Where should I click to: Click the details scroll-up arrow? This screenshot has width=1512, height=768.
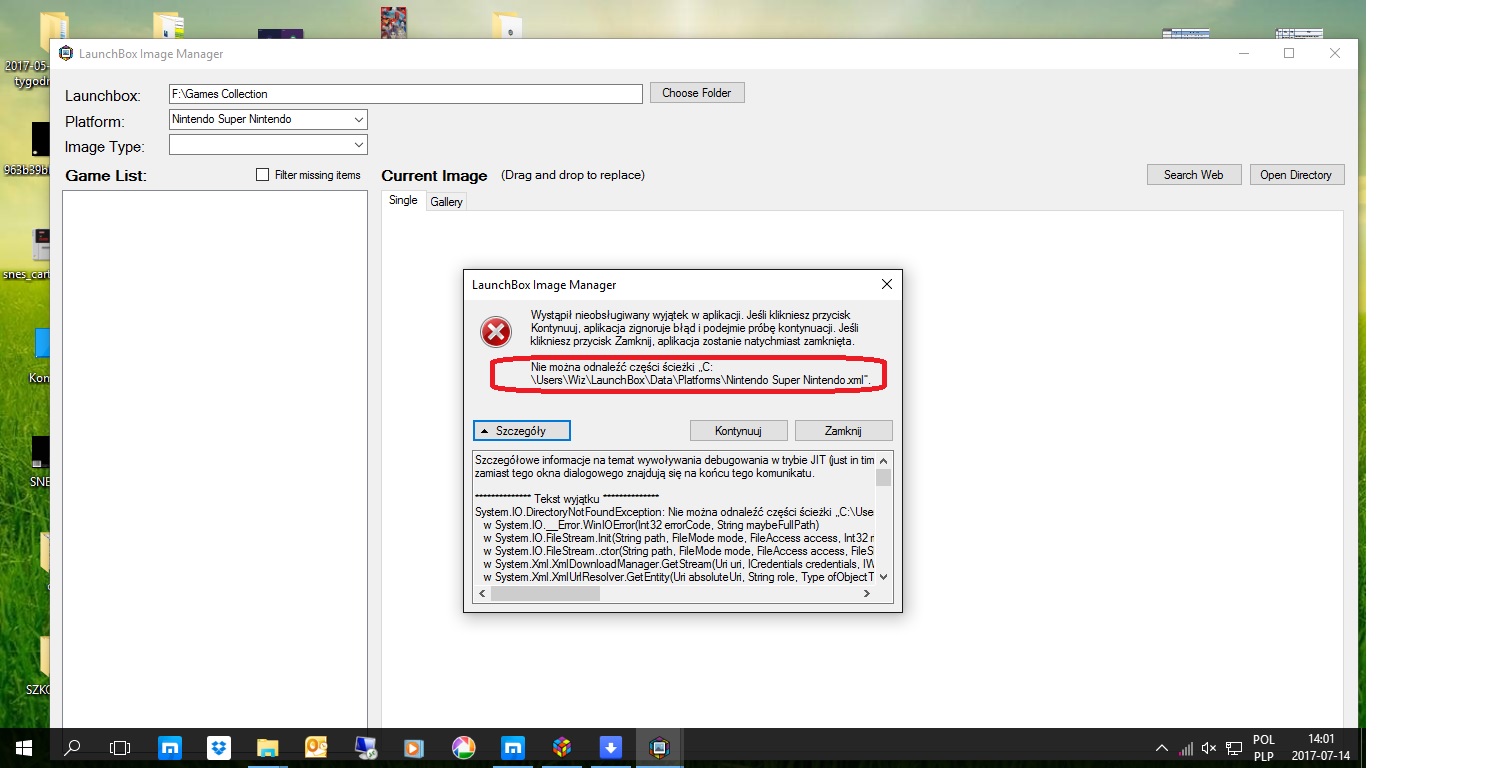[883, 459]
